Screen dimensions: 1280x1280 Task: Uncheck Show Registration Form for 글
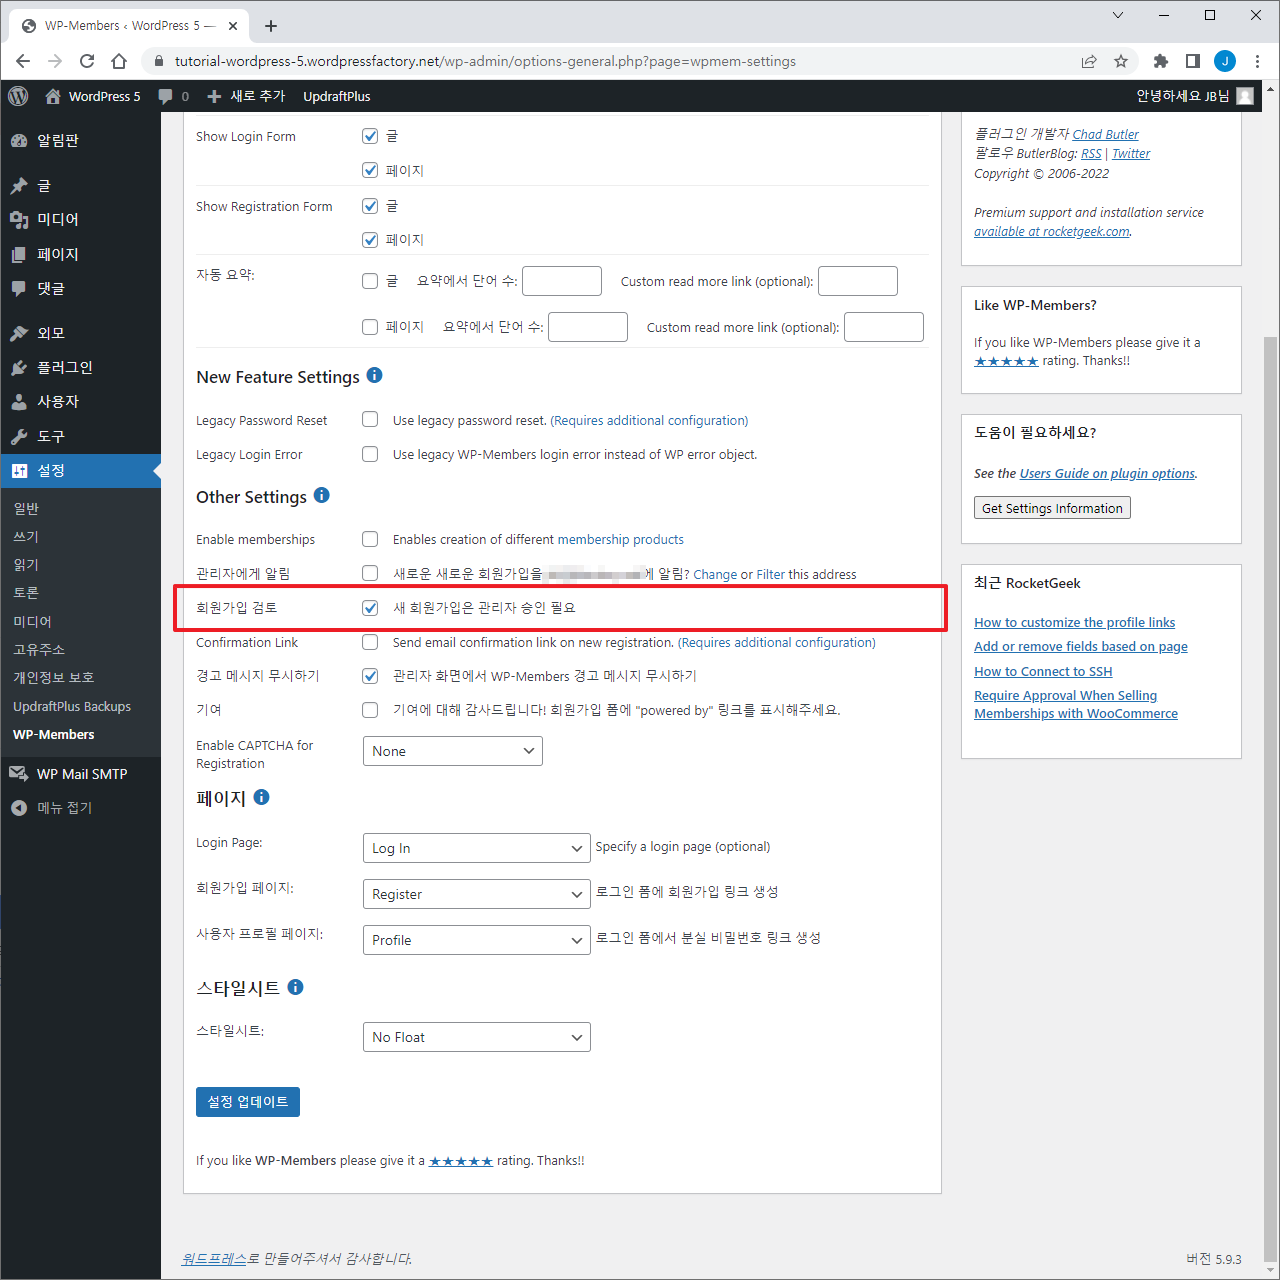[370, 206]
